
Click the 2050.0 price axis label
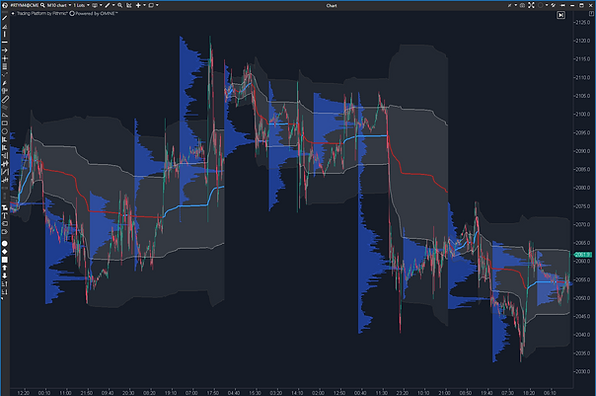click(583, 298)
